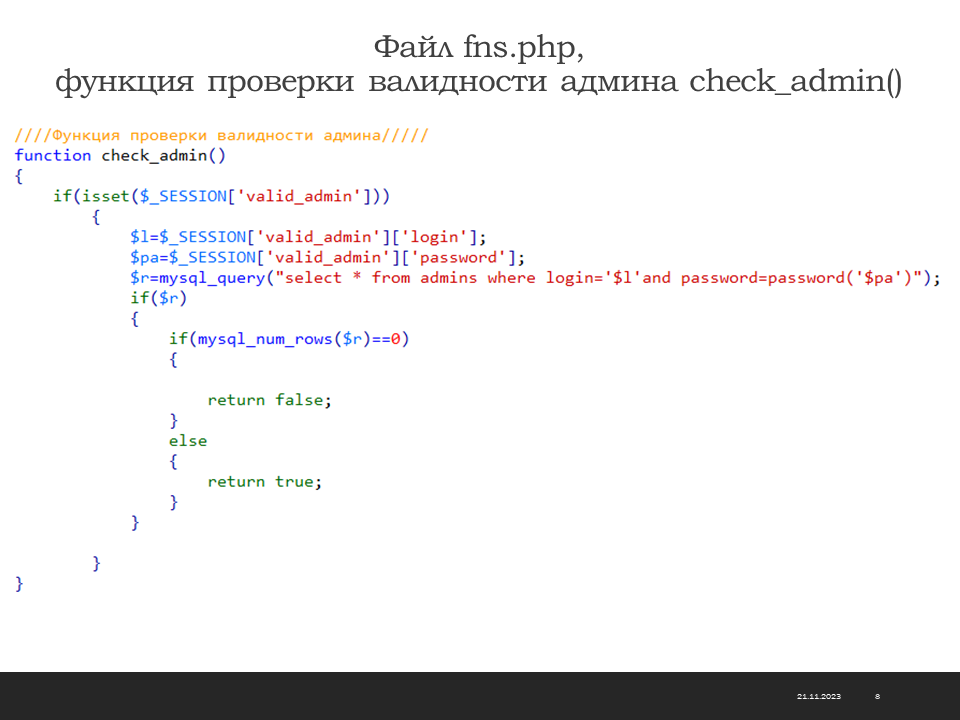Click the isset($_SESSION['valid_admin']) condition line
The height and width of the screenshot is (720, 960).
point(221,196)
